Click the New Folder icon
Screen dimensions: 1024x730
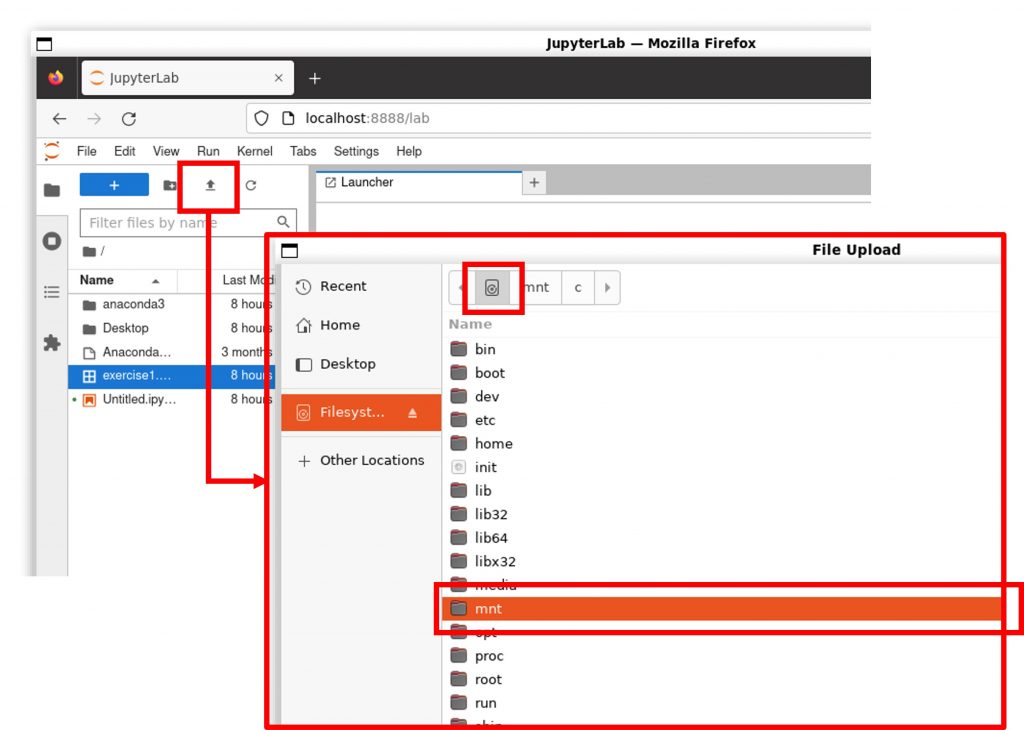[x=170, y=186]
